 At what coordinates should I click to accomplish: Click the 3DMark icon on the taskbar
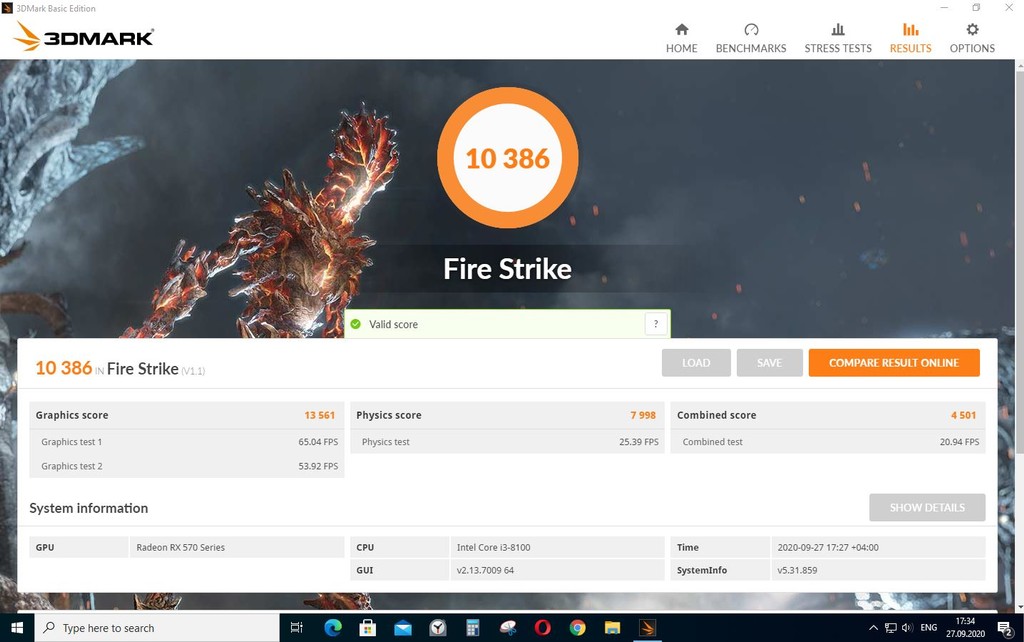click(x=647, y=628)
